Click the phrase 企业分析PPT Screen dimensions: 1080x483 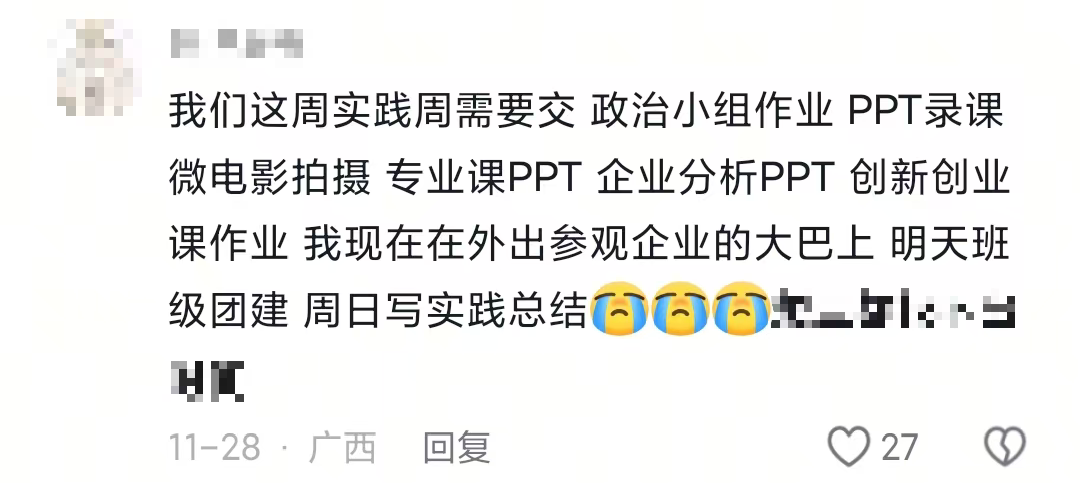[716, 179]
